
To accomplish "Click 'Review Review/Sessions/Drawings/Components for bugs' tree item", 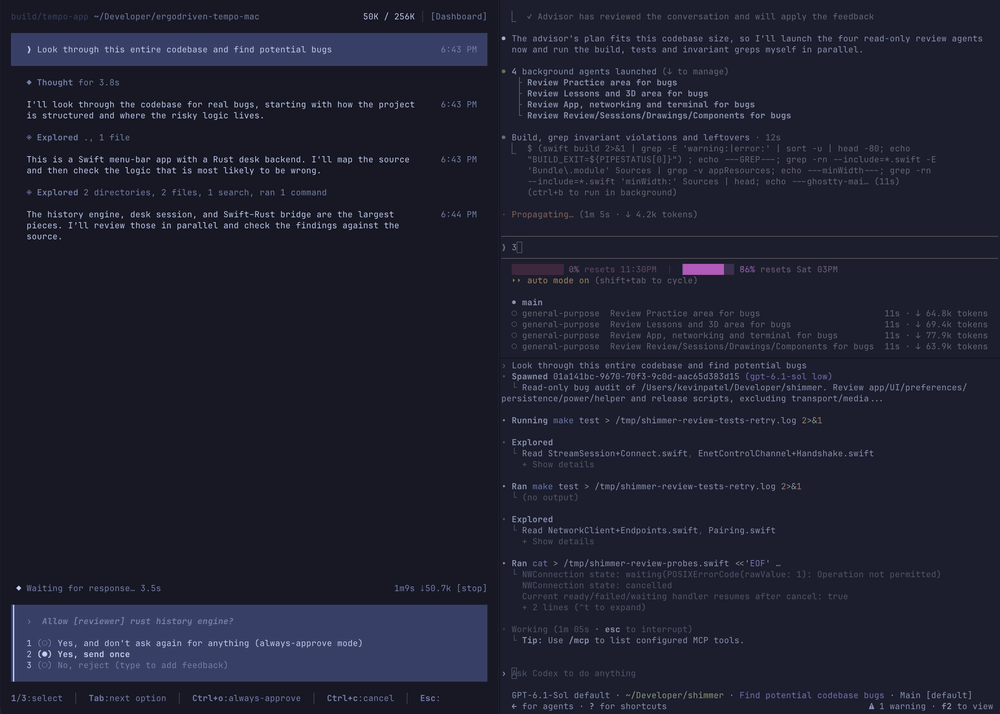I will click(659, 115).
